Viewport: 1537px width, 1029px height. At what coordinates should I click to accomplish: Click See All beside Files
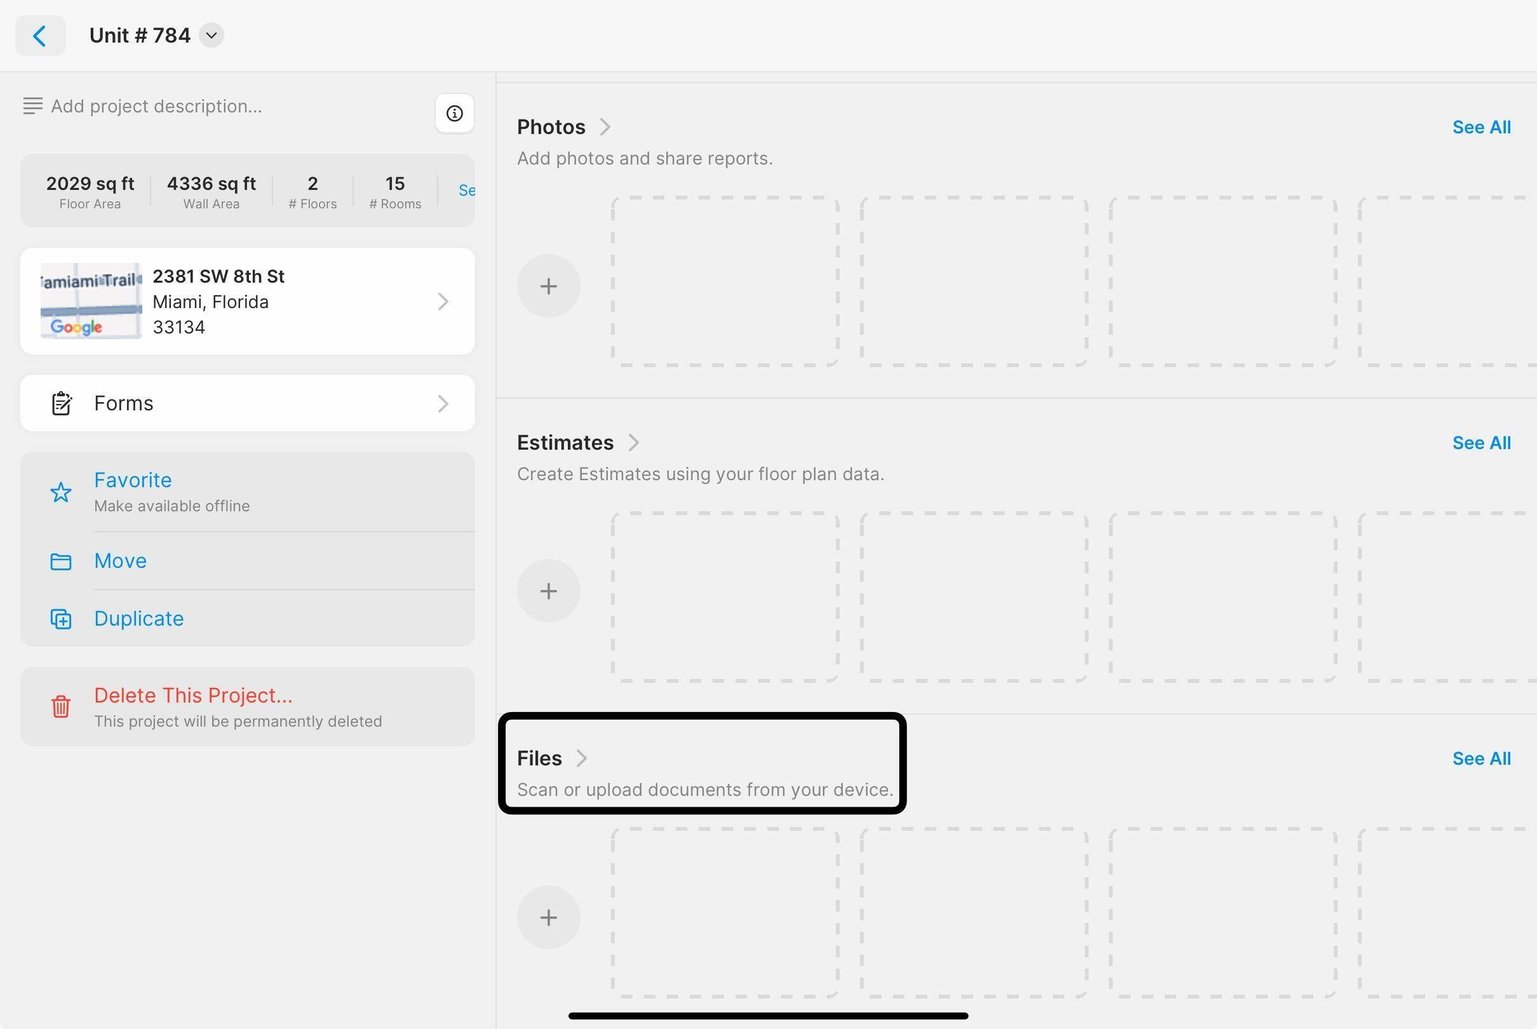1481,758
